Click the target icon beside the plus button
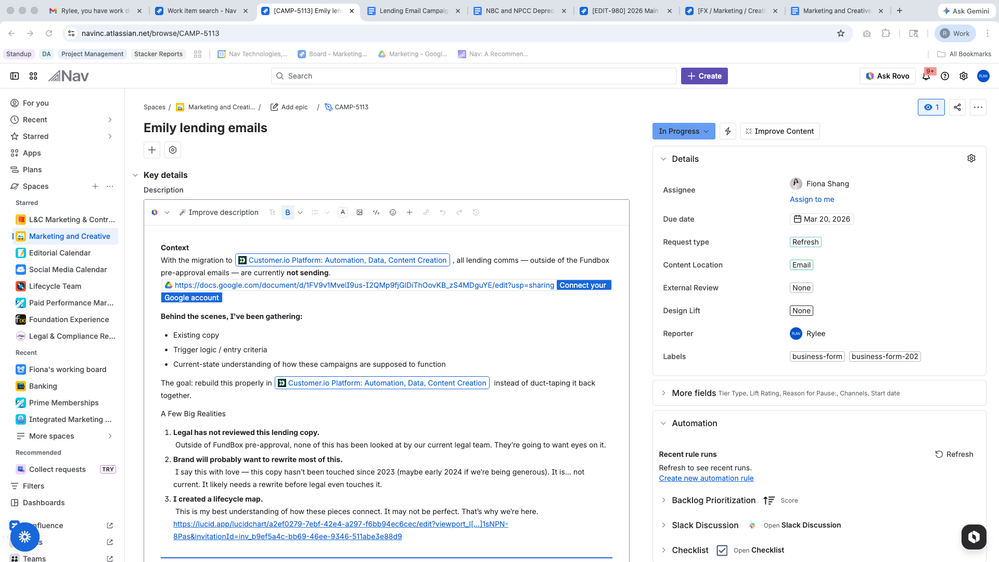The height and width of the screenshot is (562, 999). [173, 150]
